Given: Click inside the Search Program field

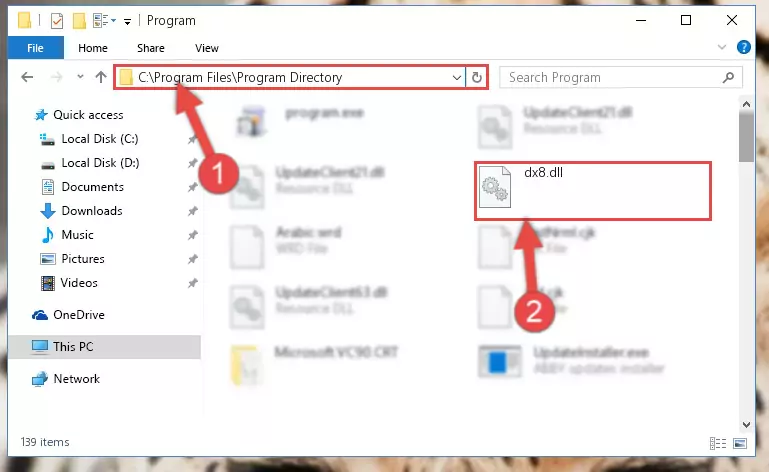Looking at the screenshot, I should click(x=613, y=78).
